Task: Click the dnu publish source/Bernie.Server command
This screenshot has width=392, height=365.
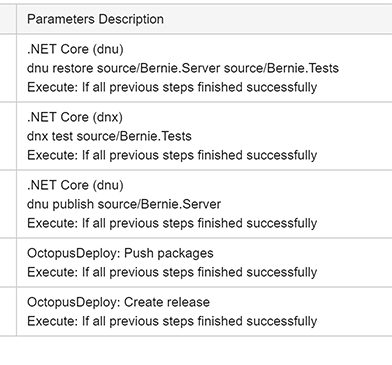Action: point(124,204)
